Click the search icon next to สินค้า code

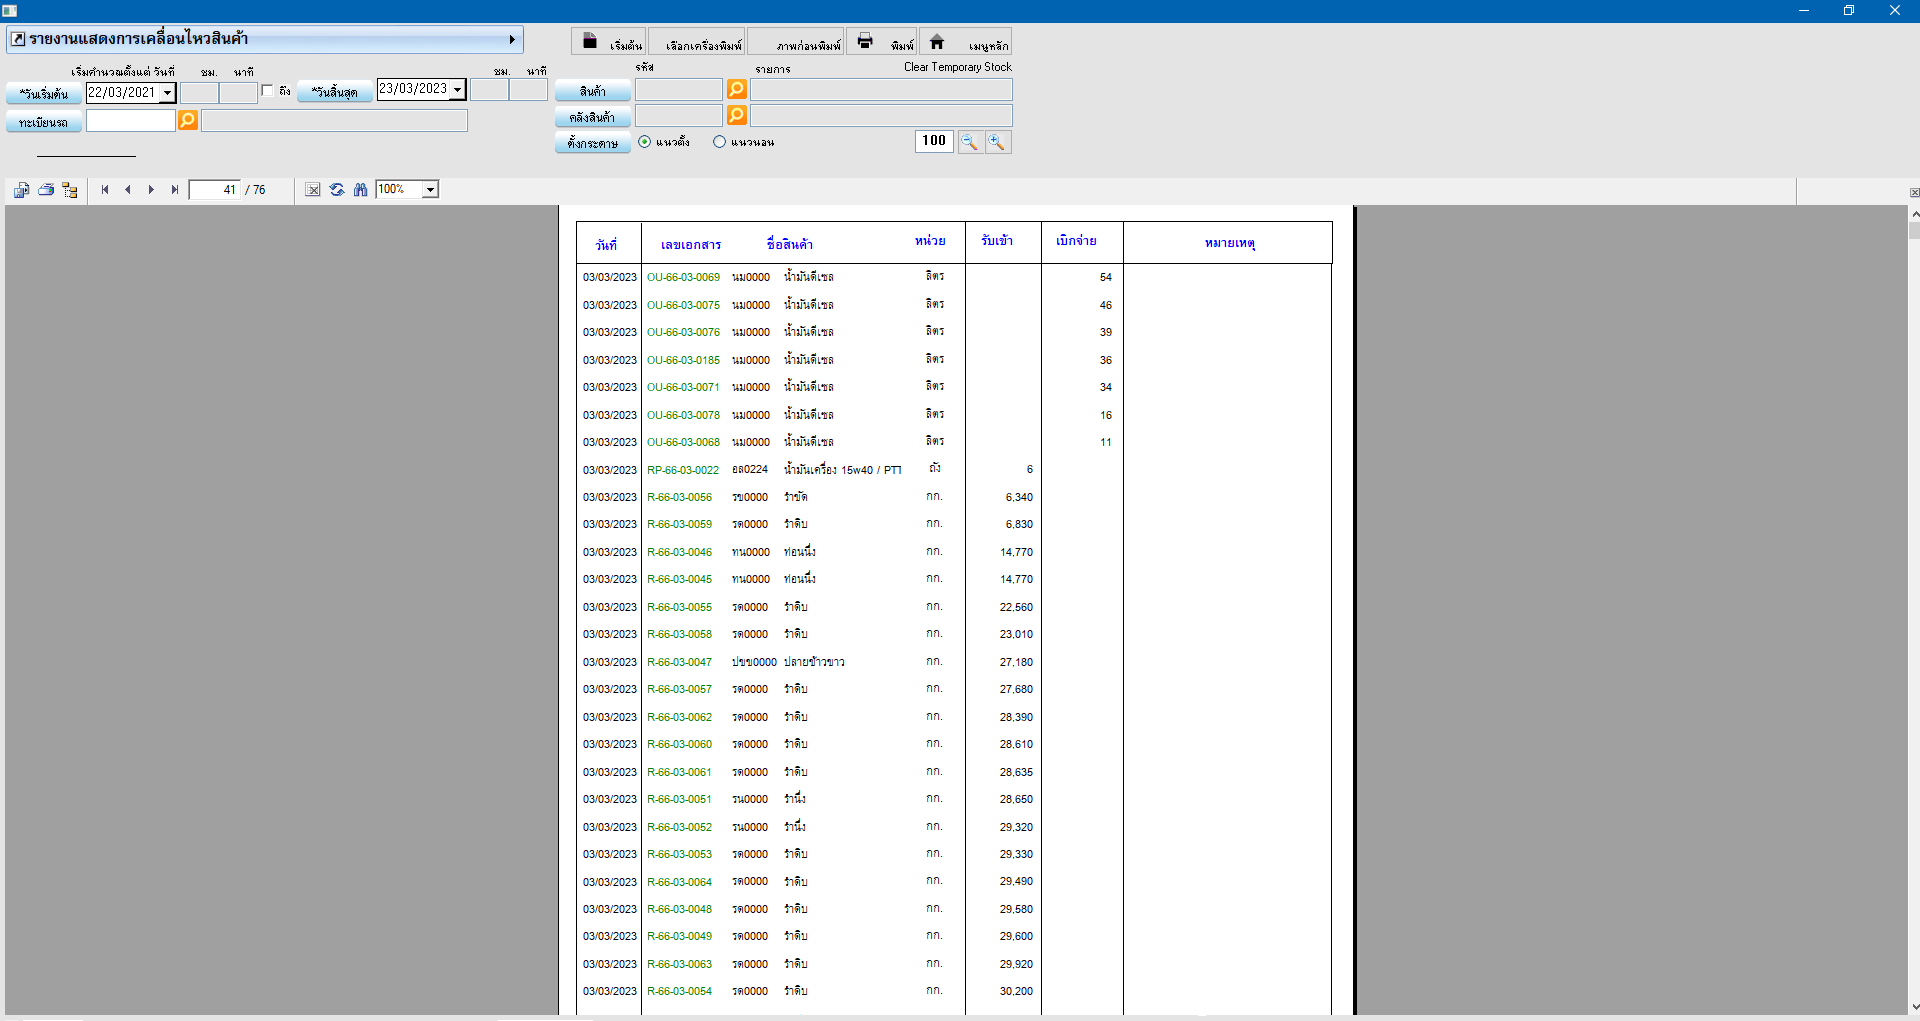[736, 90]
